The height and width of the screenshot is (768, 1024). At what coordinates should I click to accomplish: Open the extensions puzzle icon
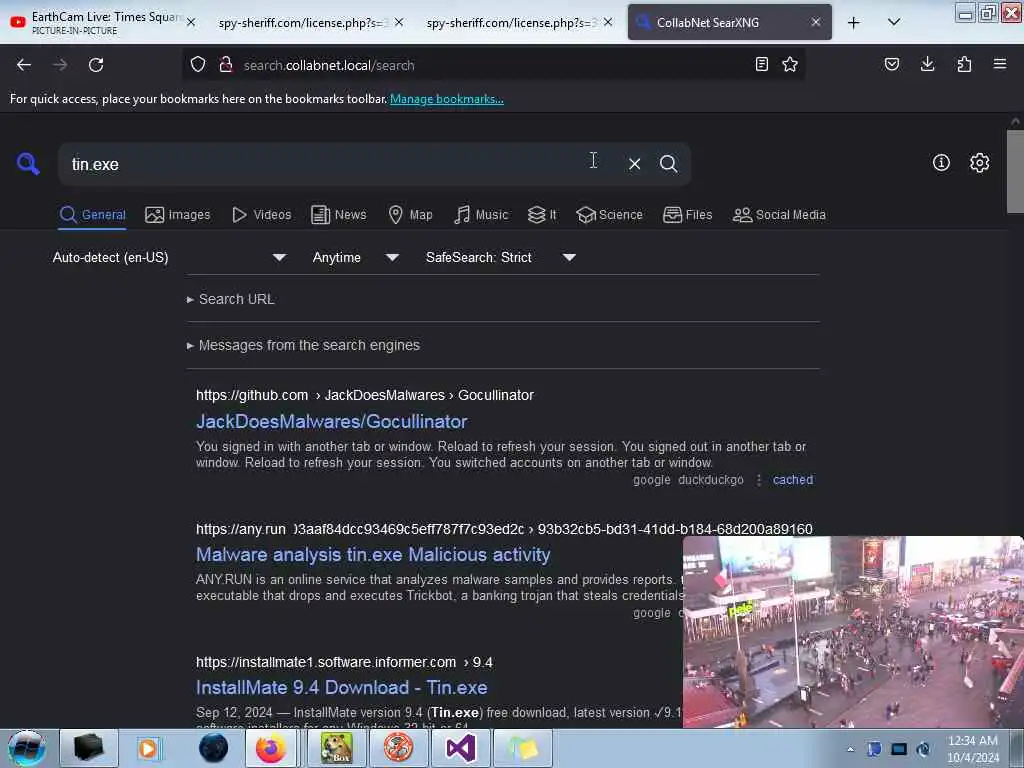pyautogui.click(x=964, y=64)
